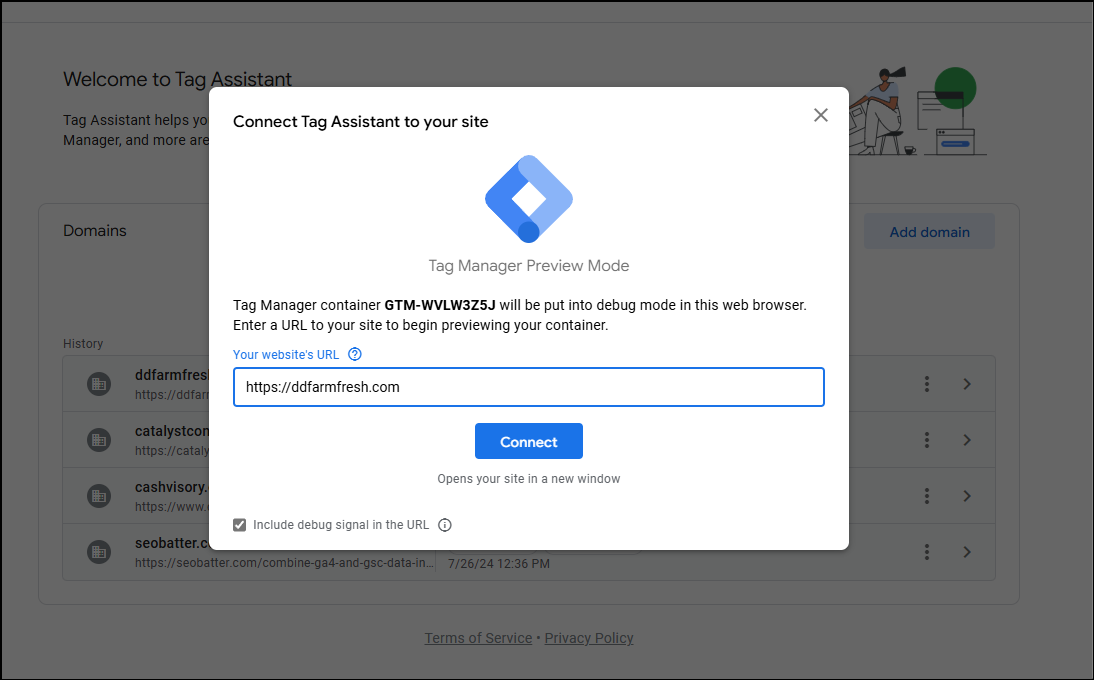Open the three-dot menu for ddfarmfresh row
This screenshot has height=680, width=1094.
pyautogui.click(x=927, y=384)
